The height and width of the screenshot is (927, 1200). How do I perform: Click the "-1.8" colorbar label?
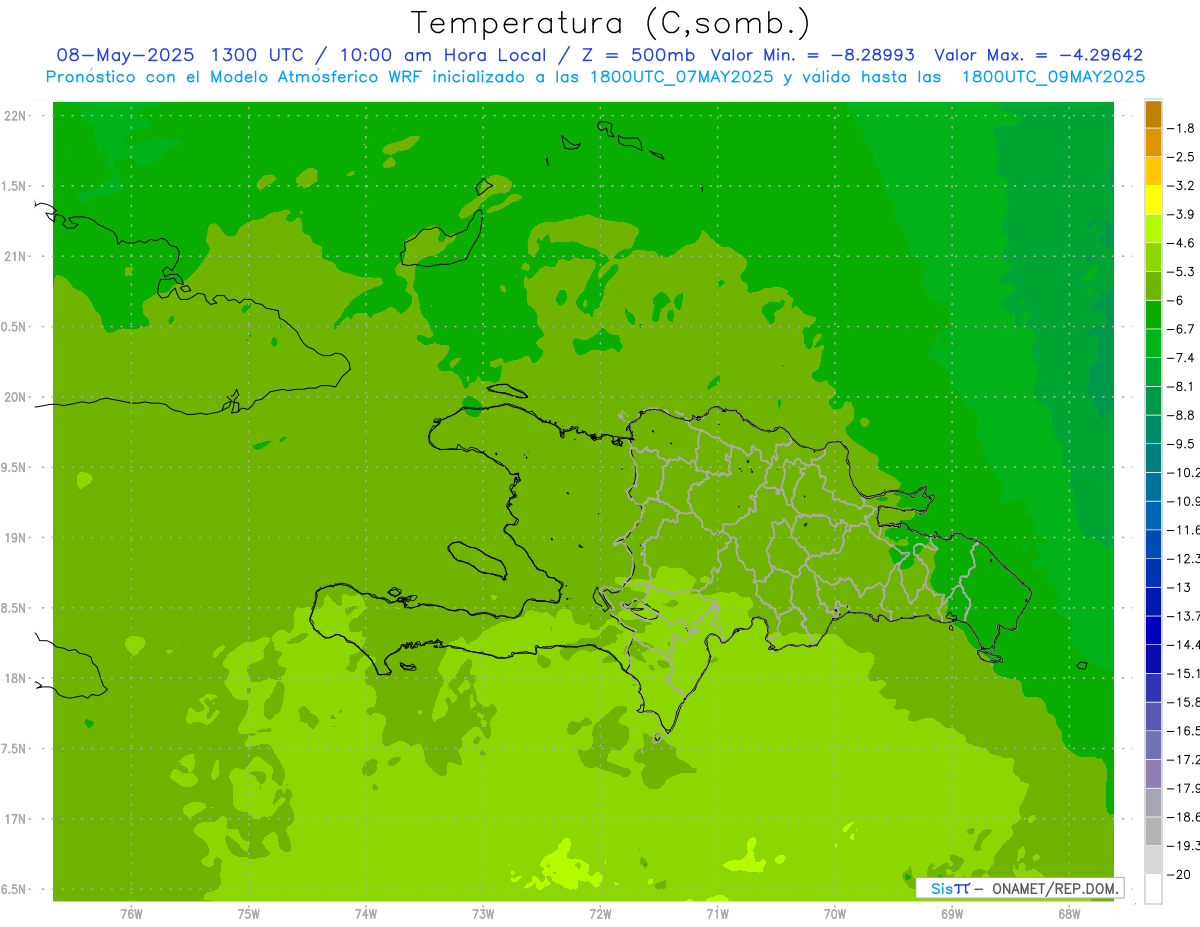point(1181,128)
